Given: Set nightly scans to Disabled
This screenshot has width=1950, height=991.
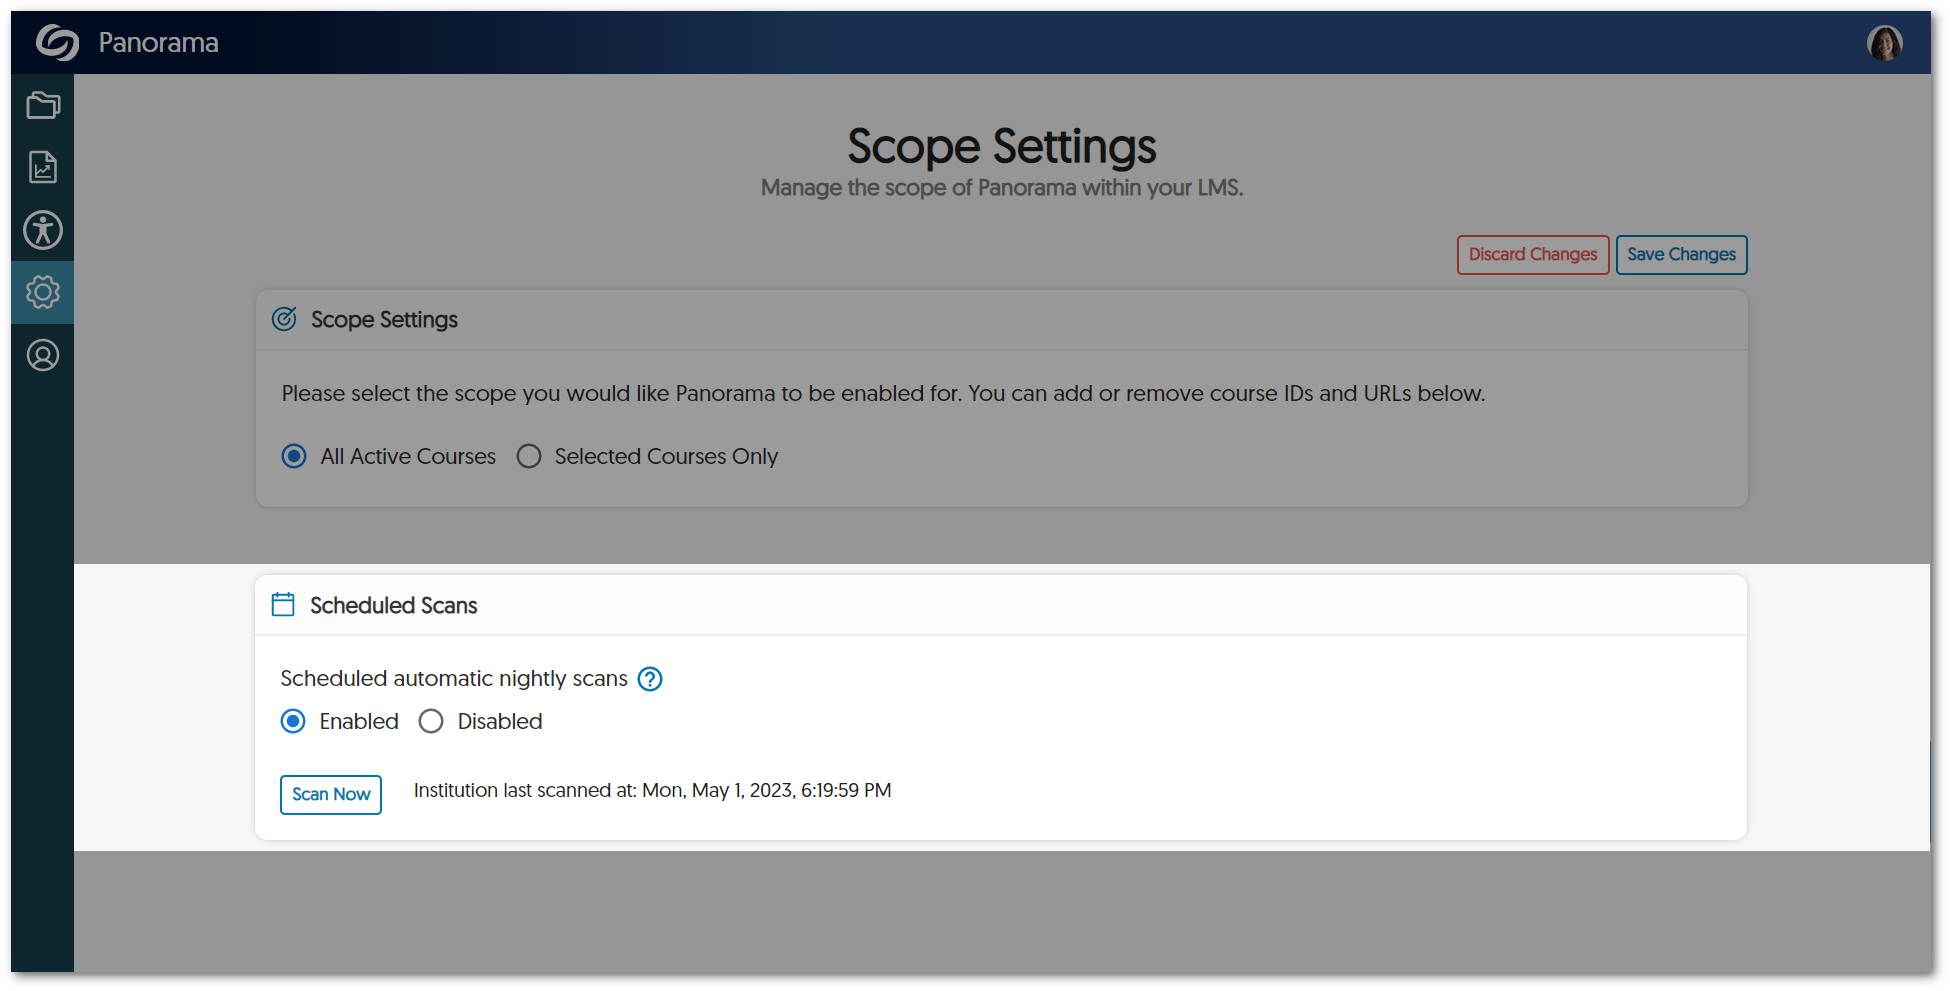Looking at the screenshot, I should [x=431, y=721].
